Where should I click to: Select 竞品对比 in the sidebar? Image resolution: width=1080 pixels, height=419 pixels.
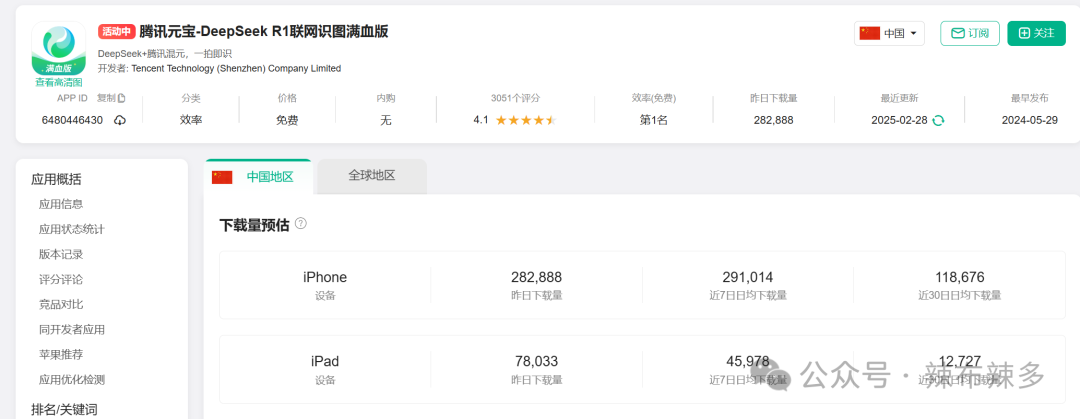tap(61, 304)
